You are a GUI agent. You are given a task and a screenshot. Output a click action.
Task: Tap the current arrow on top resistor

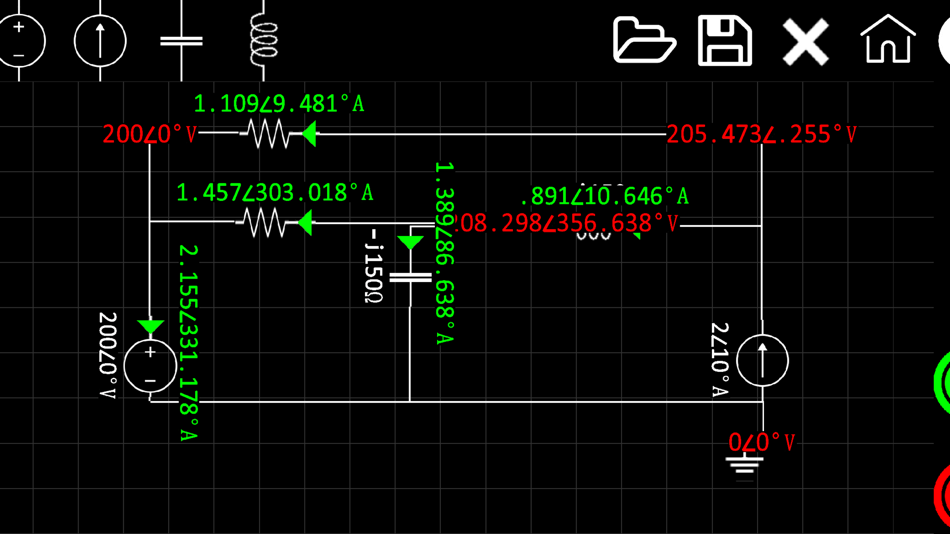[x=309, y=134]
